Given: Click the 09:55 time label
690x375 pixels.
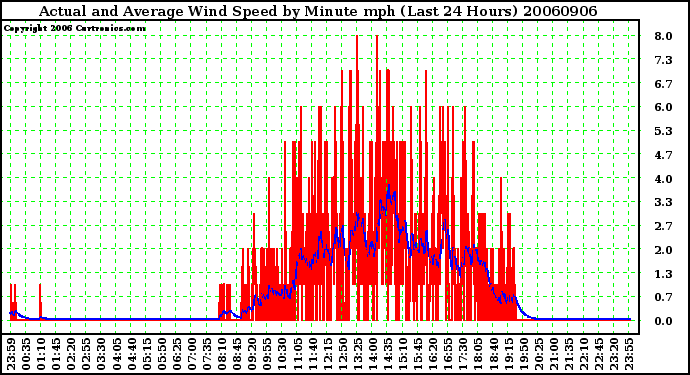Looking at the screenshot, I should [x=267, y=354].
